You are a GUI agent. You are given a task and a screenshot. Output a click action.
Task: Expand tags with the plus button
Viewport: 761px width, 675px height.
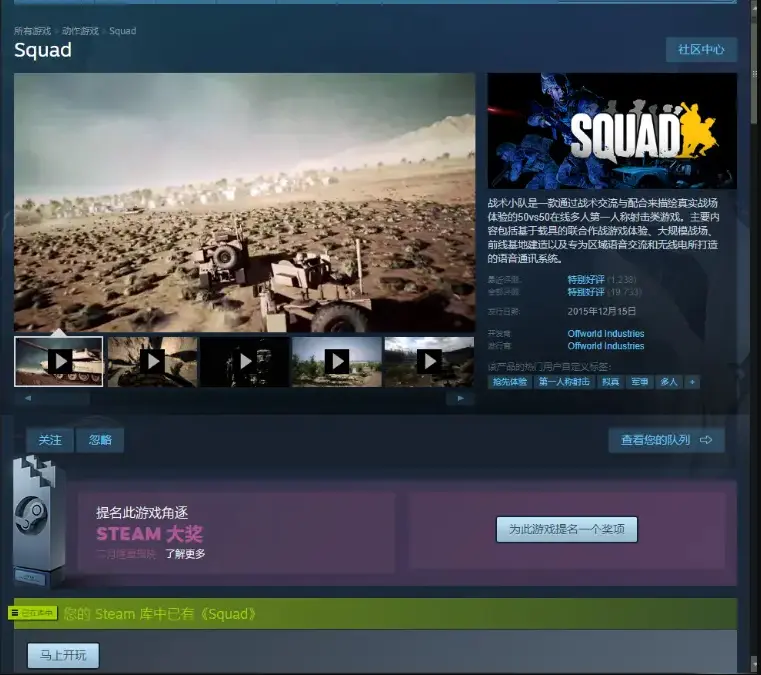(692, 382)
